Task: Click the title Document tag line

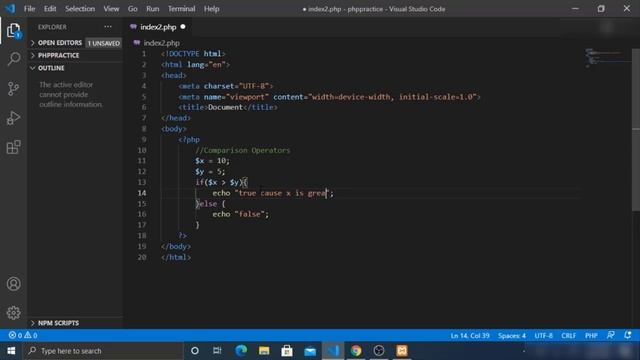Action: (x=228, y=107)
